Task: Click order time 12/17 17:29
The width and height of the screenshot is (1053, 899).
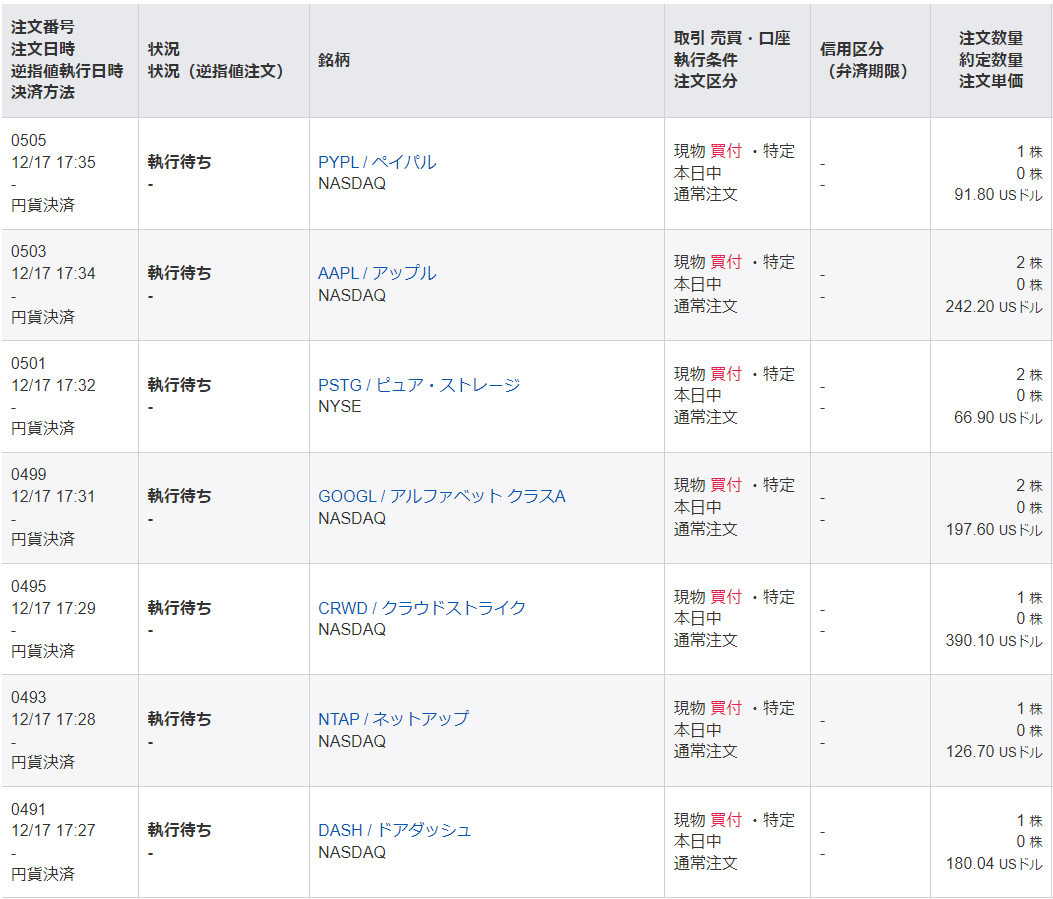Action: (53, 608)
